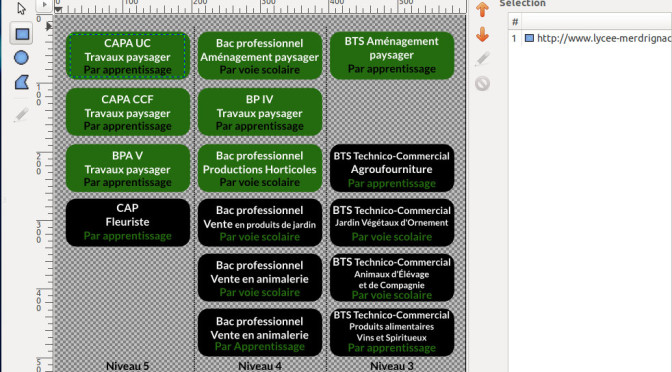The height and width of the screenshot is (372, 672).
Task: Click the pencil edit icon beside selection list
Action: coord(483,59)
